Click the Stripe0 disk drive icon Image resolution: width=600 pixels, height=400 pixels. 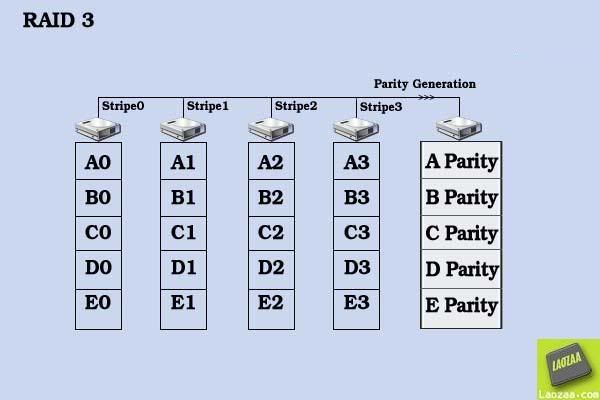98,129
